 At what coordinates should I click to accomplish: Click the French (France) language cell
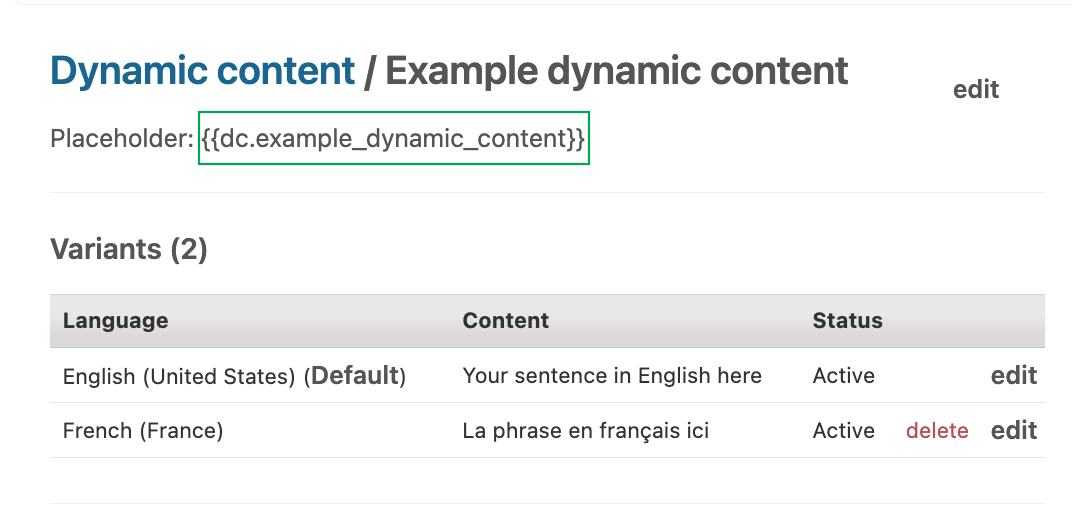click(143, 430)
